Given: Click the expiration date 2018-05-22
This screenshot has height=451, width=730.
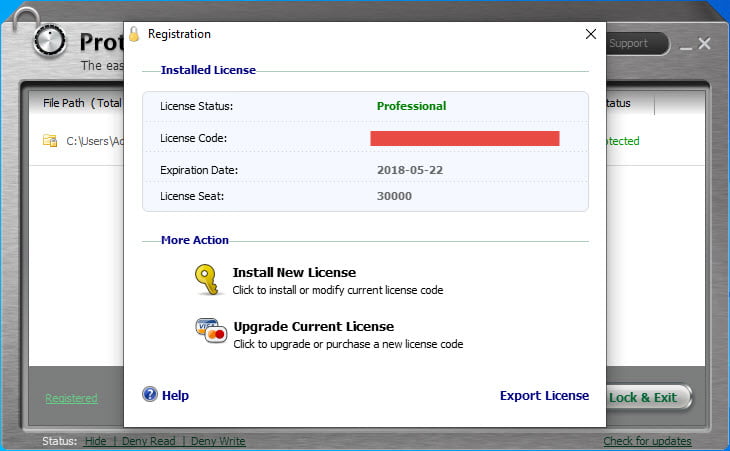Looking at the screenshot, I should click(x=410, y=170).
